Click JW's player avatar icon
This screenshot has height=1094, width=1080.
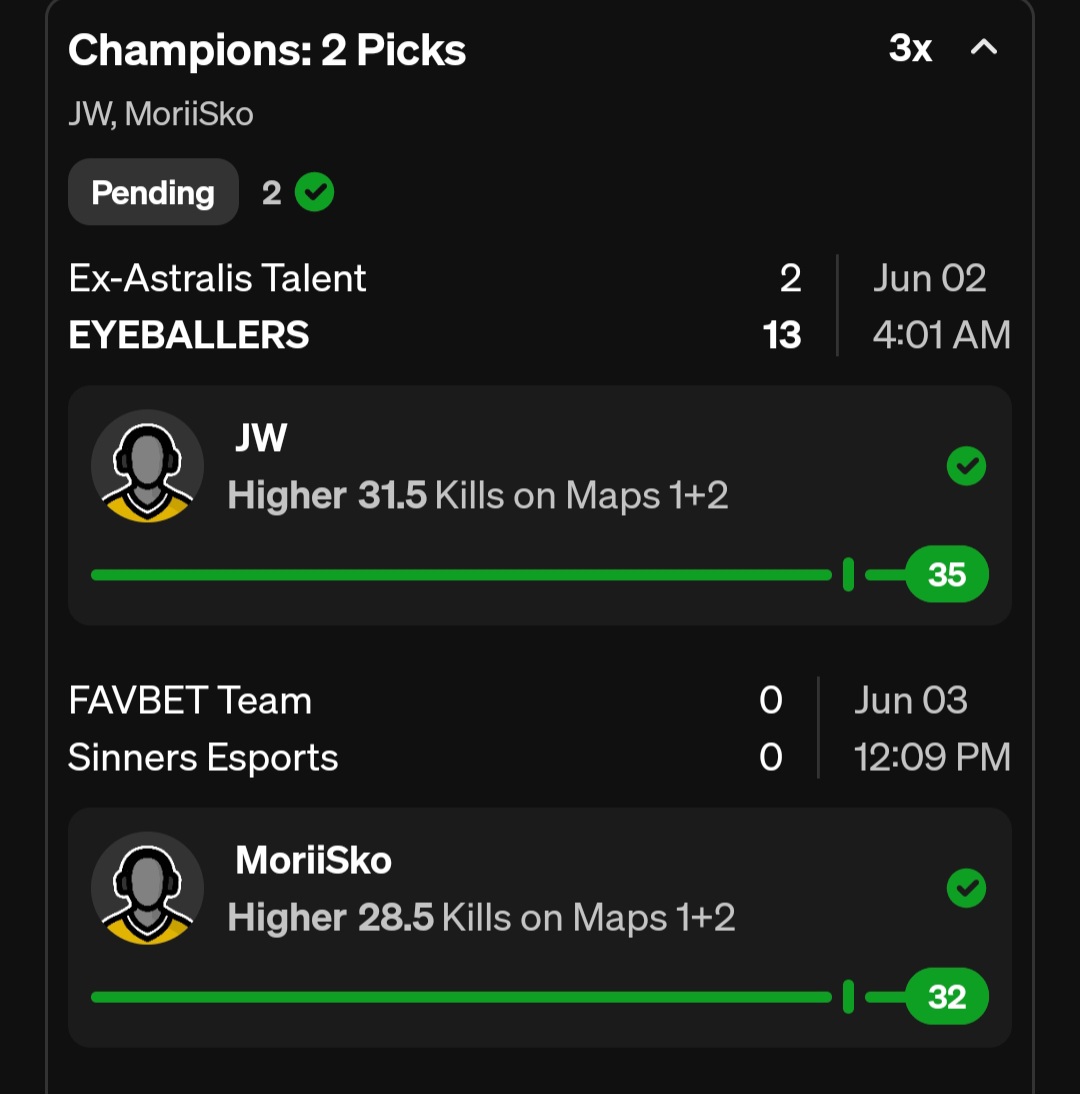click(x=147, y=466)
